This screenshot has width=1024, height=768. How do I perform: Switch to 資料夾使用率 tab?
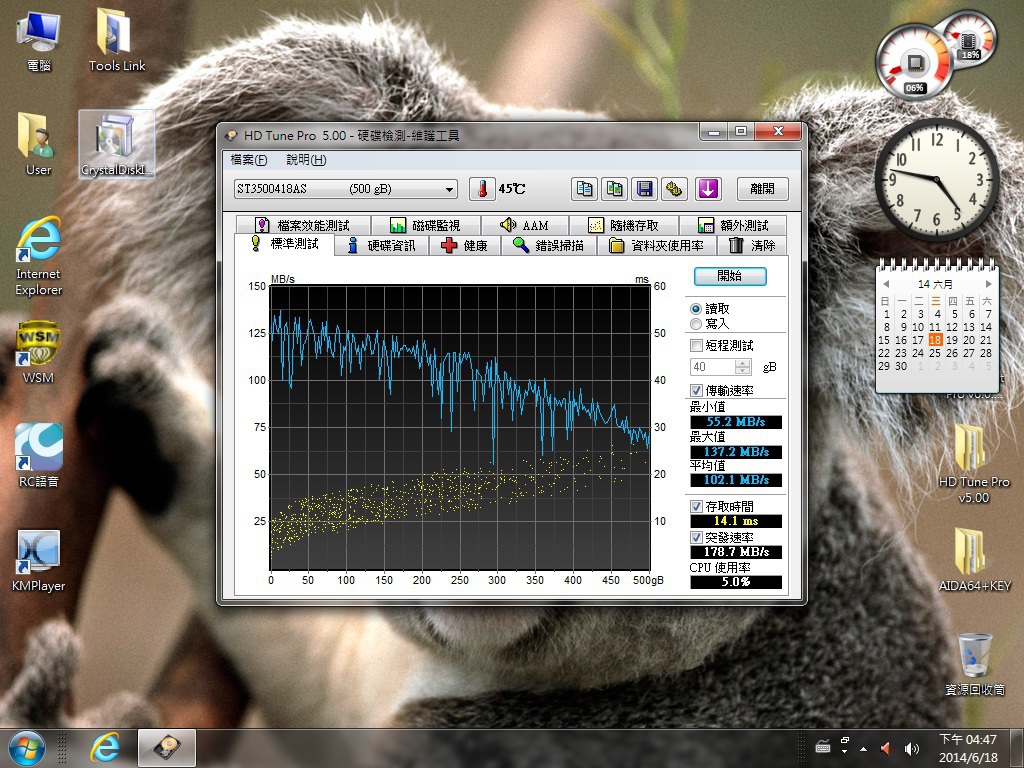656,246
